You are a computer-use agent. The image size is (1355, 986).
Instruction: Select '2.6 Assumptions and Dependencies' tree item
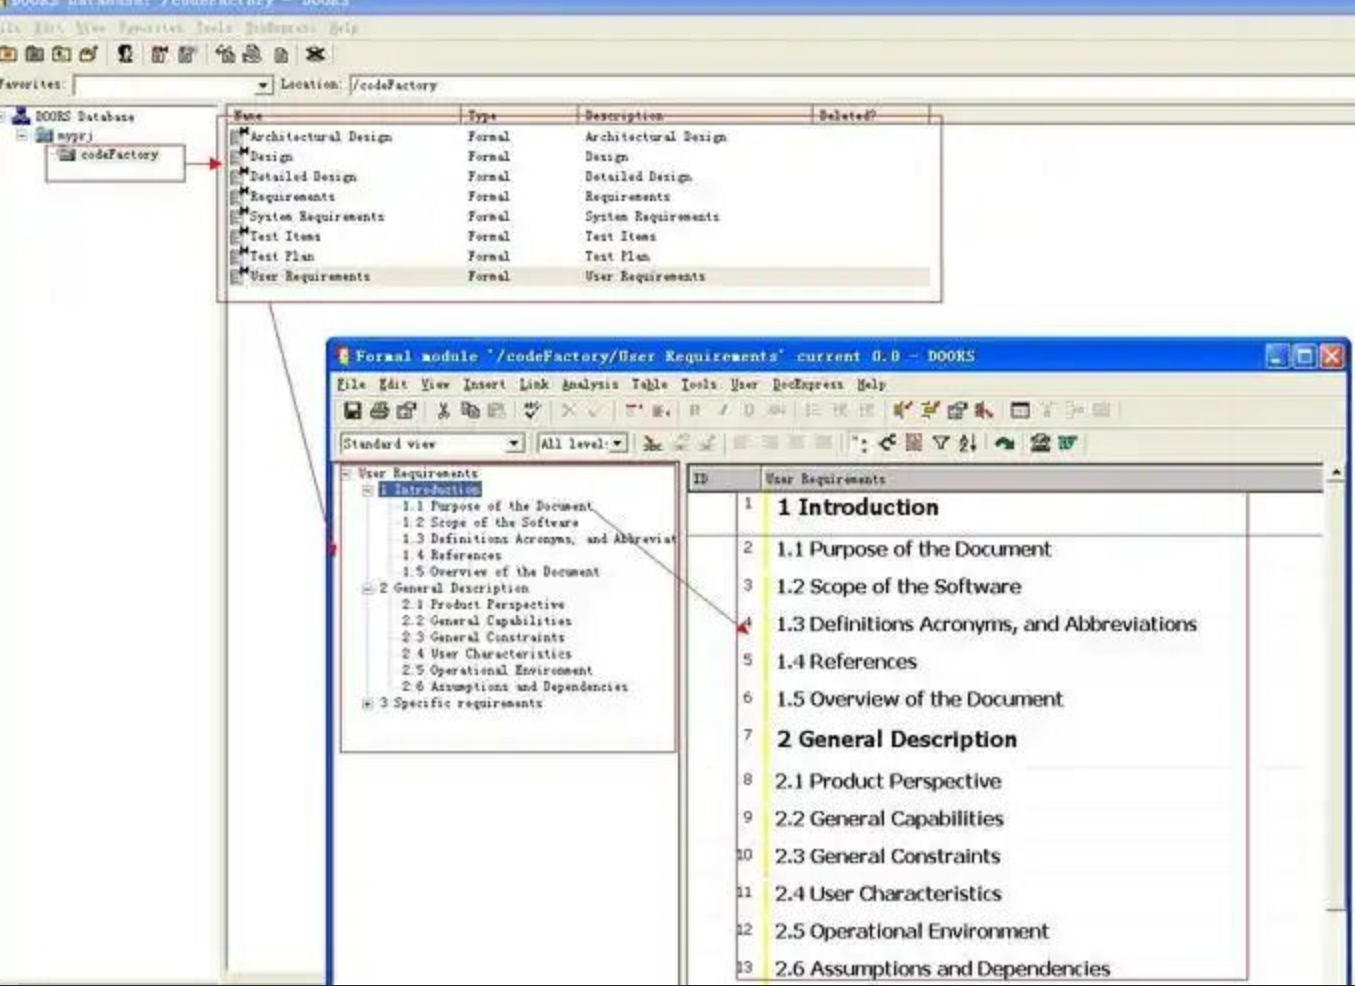coord(515,687)
